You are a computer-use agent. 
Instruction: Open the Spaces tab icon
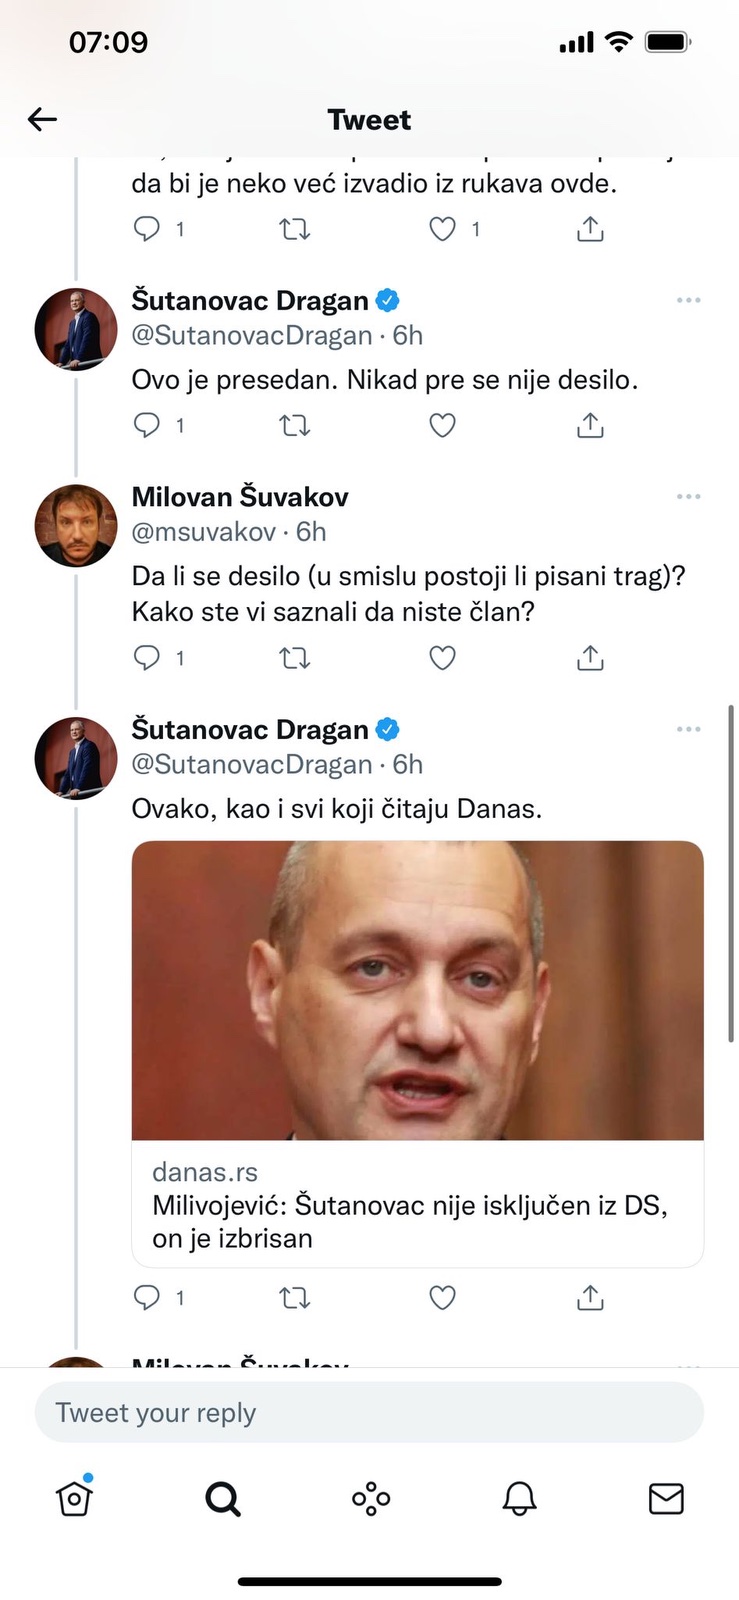click(x=371, y=1499)
